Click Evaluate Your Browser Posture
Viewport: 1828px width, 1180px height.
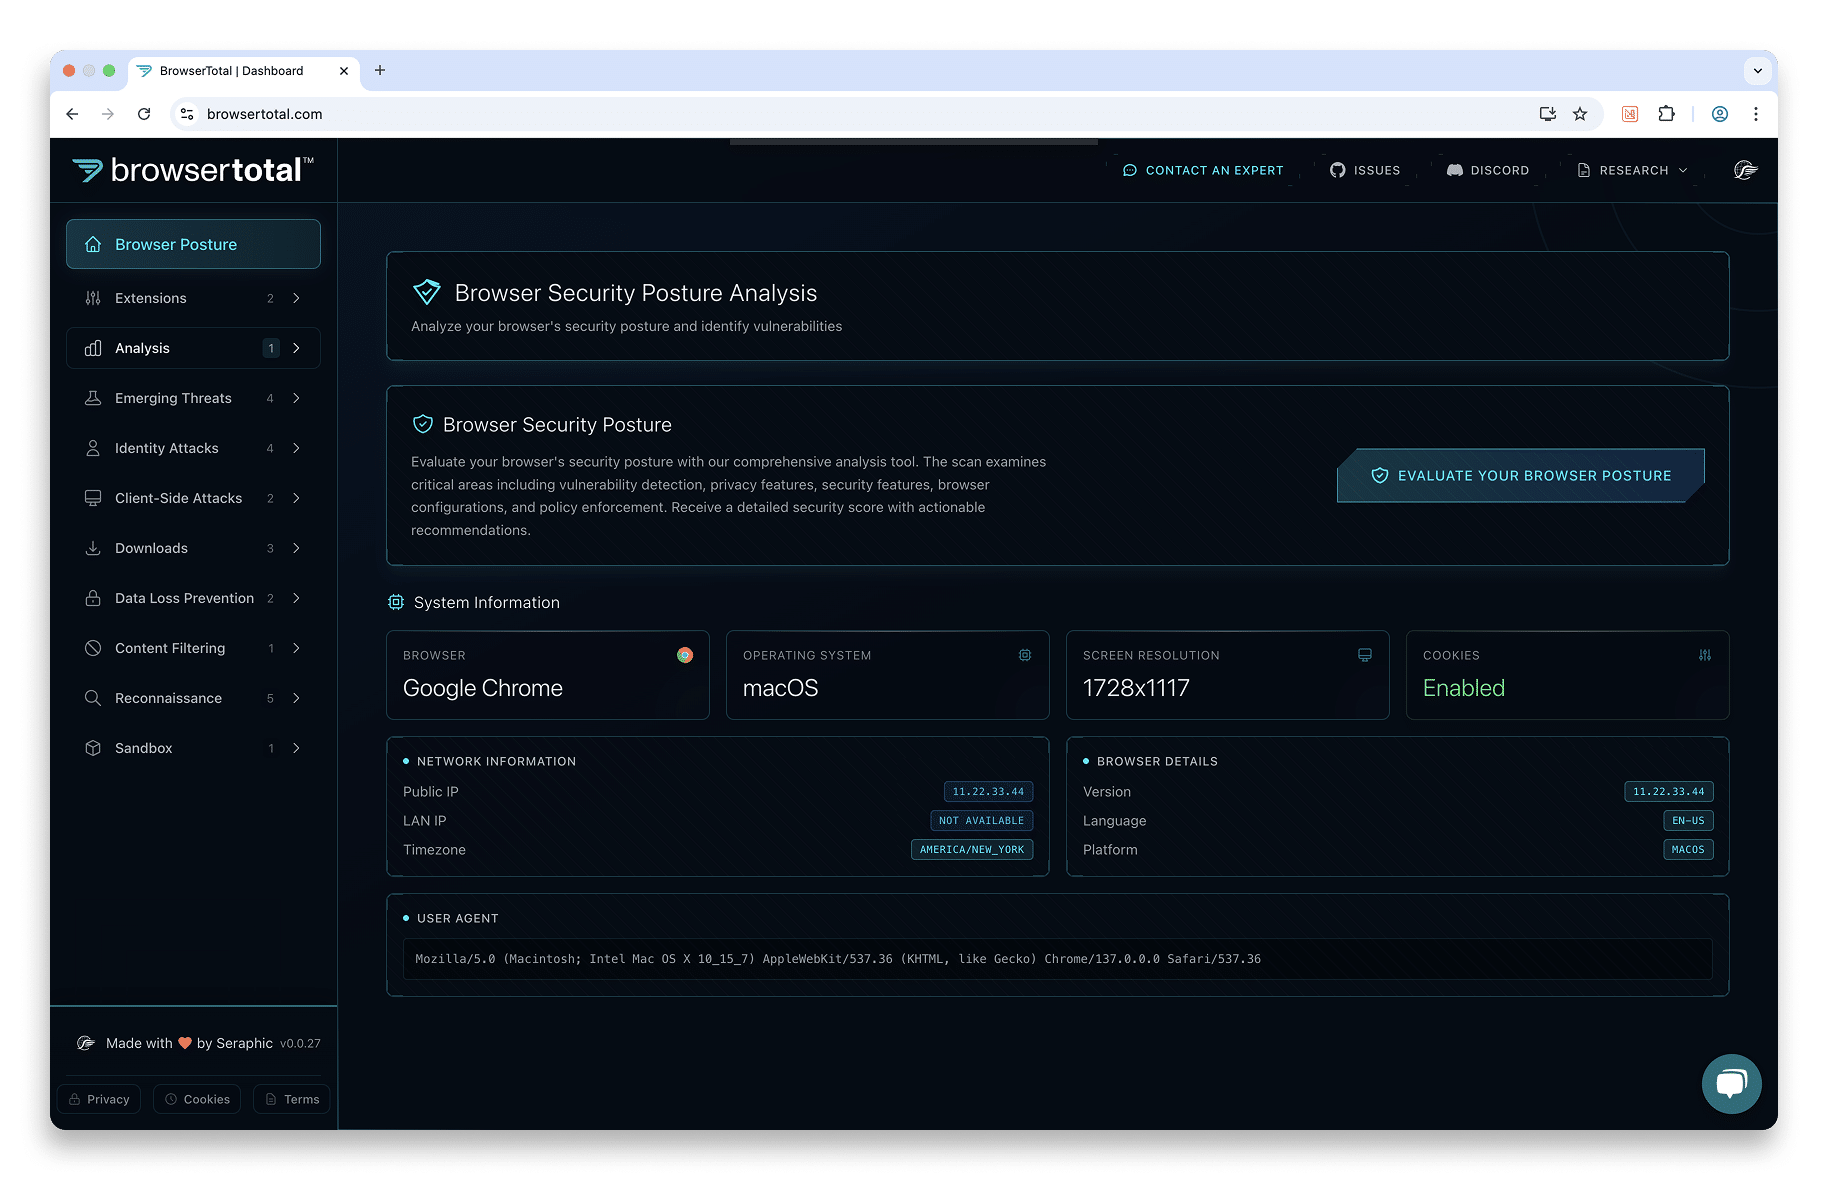coord(1521,475)
